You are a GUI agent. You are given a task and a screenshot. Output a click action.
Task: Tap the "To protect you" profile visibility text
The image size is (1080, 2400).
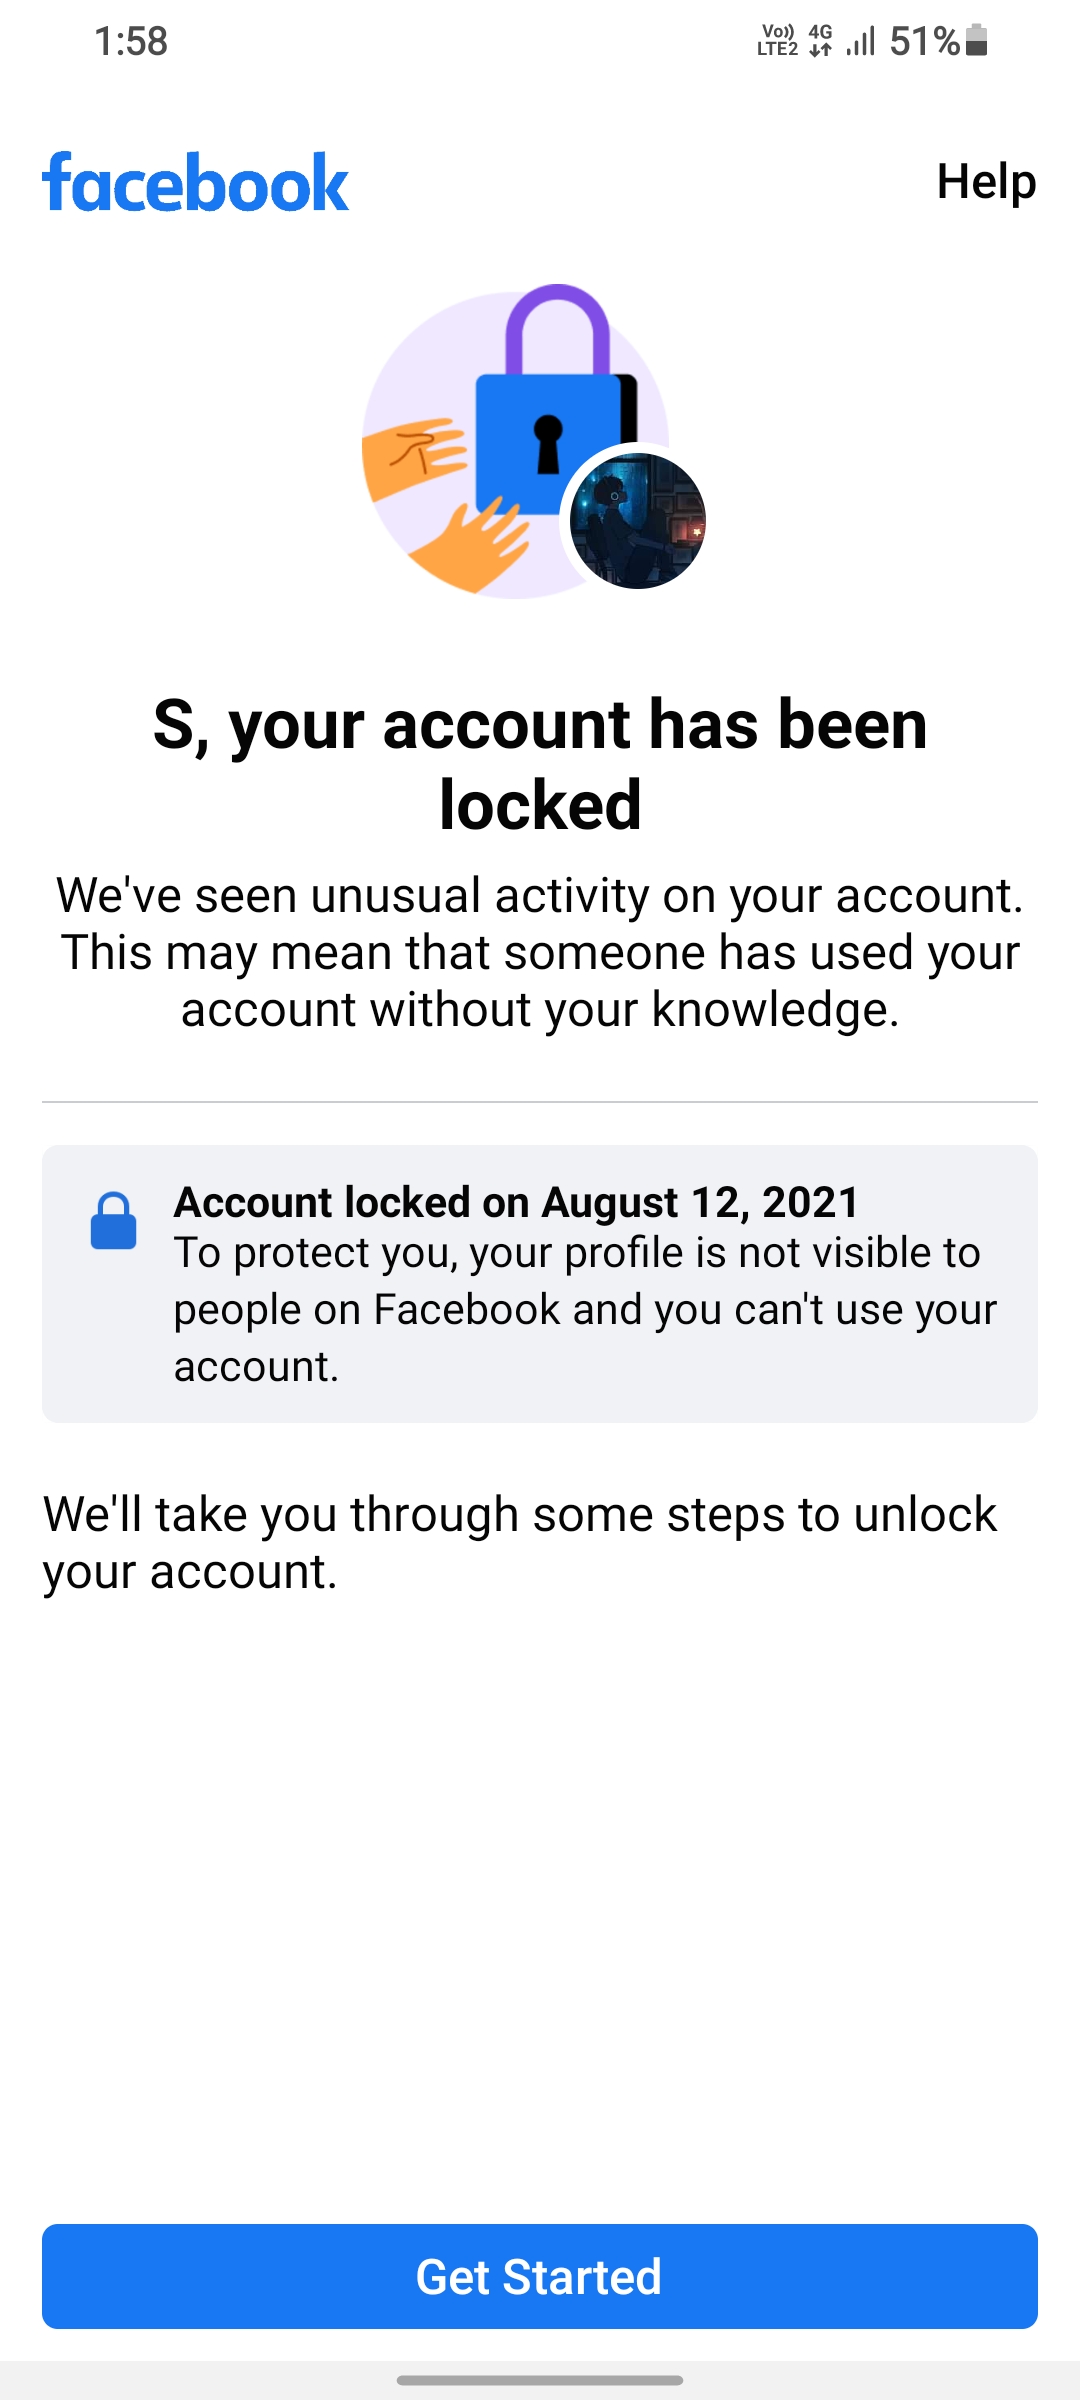[x=585, y=1309]
